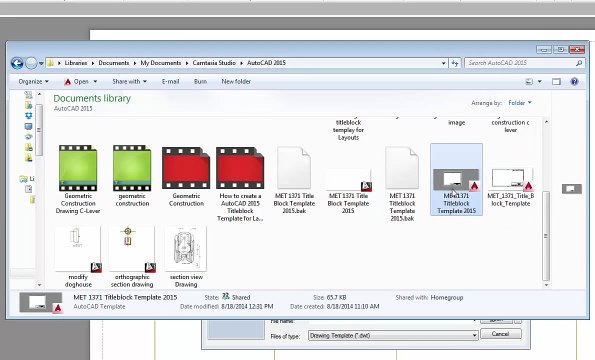Click the New folder command
This screenshot has width=595, height=360.
point(236,82)
